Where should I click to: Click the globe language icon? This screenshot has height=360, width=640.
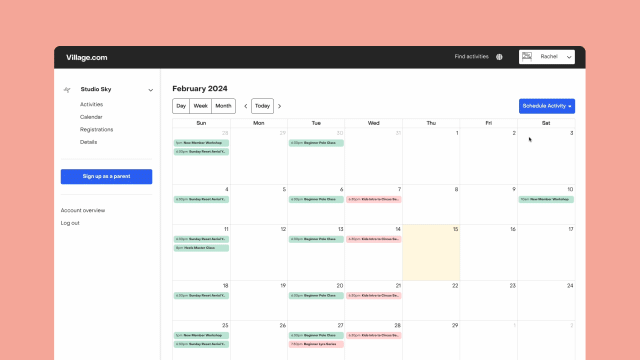tap(499, 57)
